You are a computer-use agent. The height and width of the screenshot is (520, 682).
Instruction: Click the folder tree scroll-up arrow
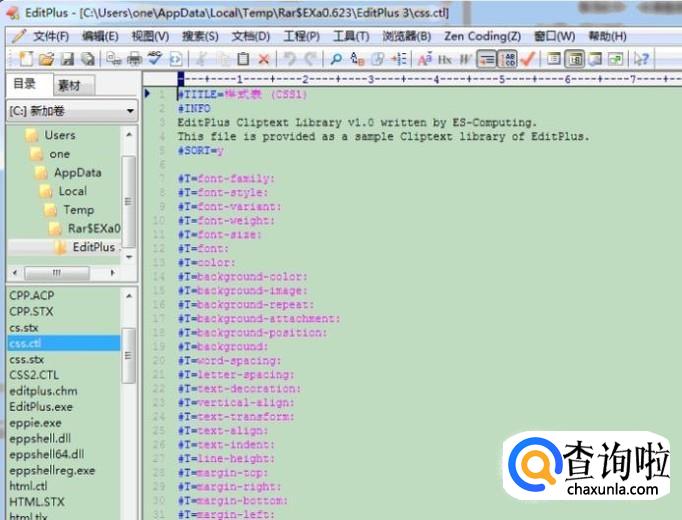129,135
